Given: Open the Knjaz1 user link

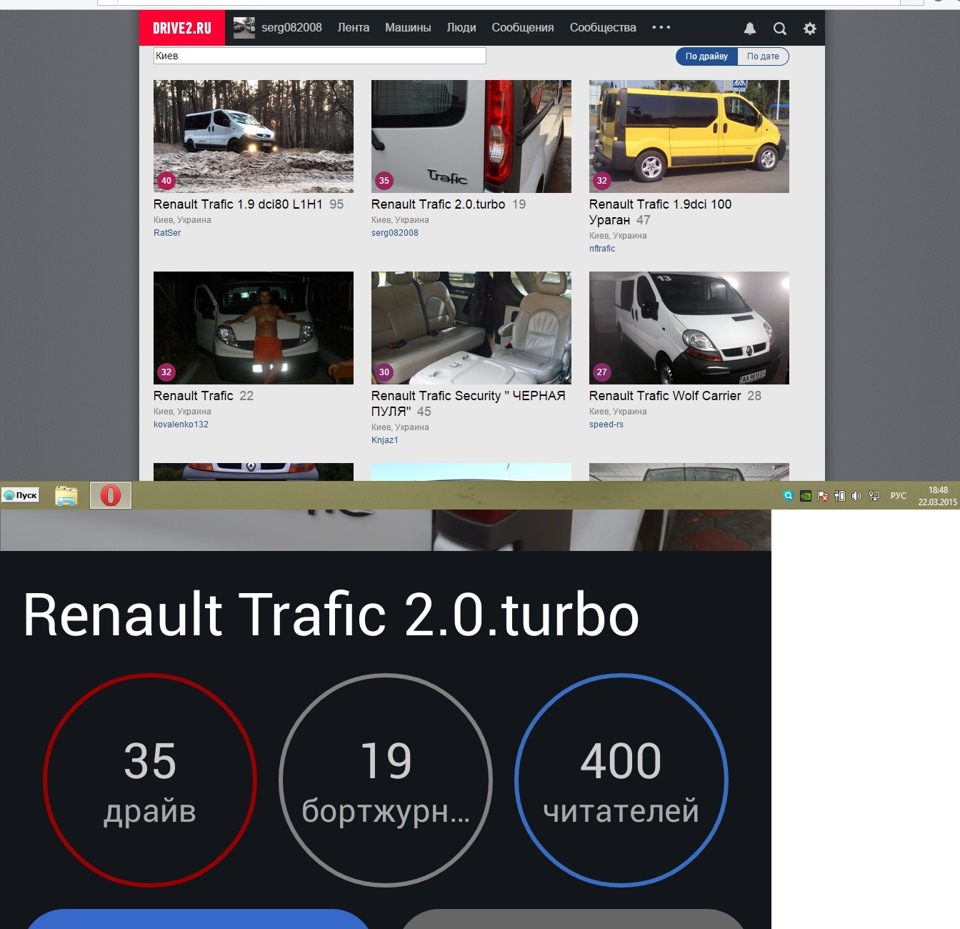Looking at the screenshot, I should click(x=384, y=440).
